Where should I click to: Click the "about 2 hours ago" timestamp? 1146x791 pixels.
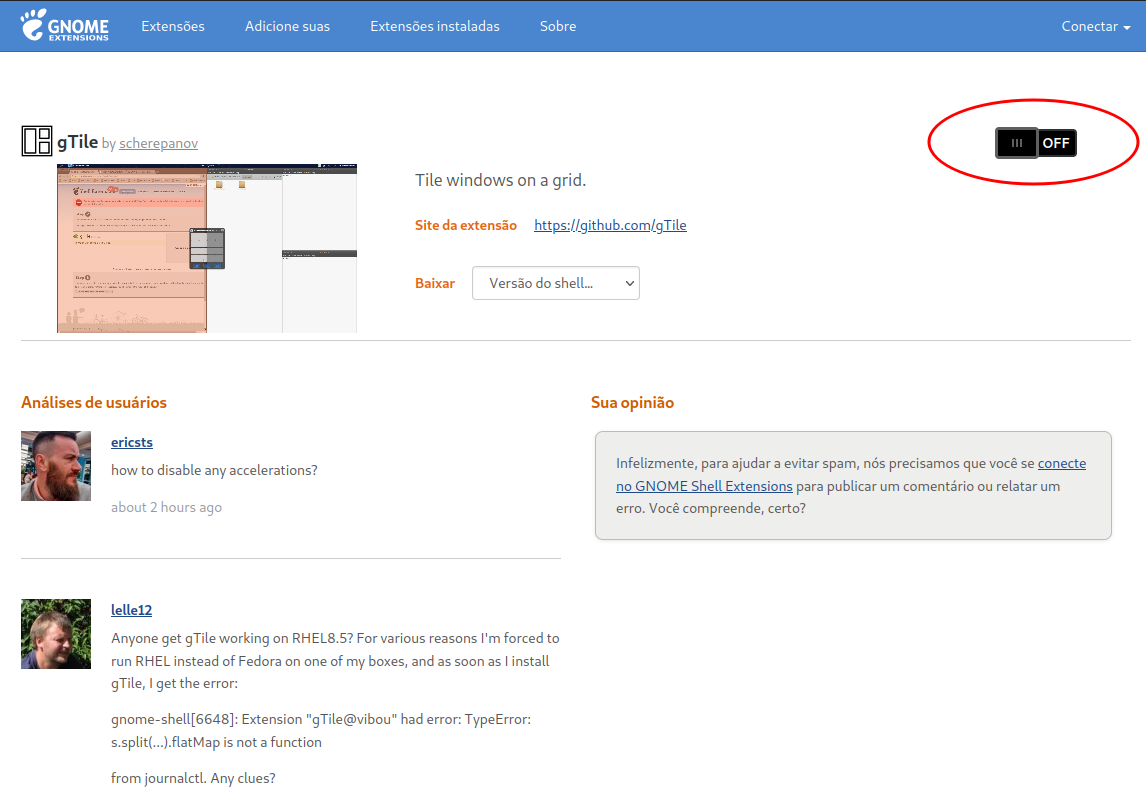[166, 507]
